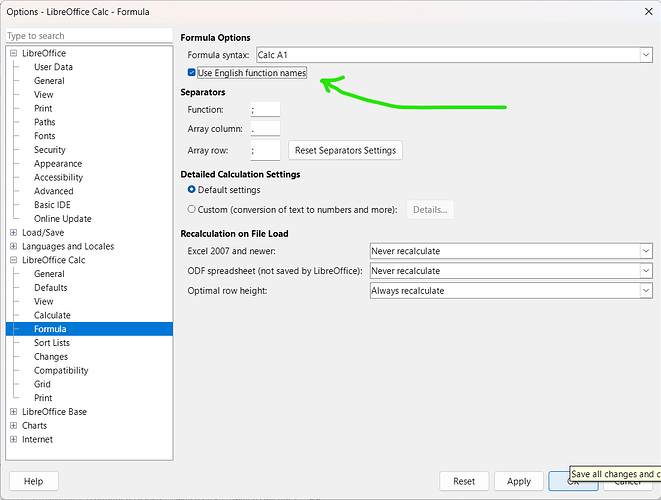This screenshot has height=500, width=661.
Task: Click the Array column separator field
Action: pos(265,129)
